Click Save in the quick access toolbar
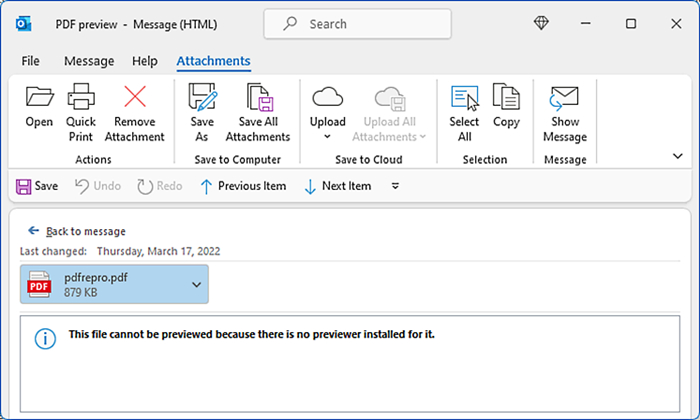 38,186
